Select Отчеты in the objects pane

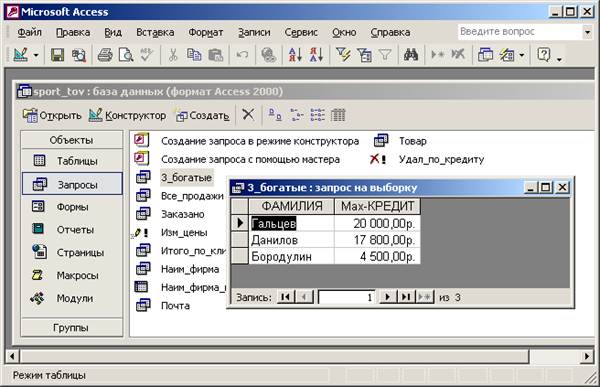point(72,230)
